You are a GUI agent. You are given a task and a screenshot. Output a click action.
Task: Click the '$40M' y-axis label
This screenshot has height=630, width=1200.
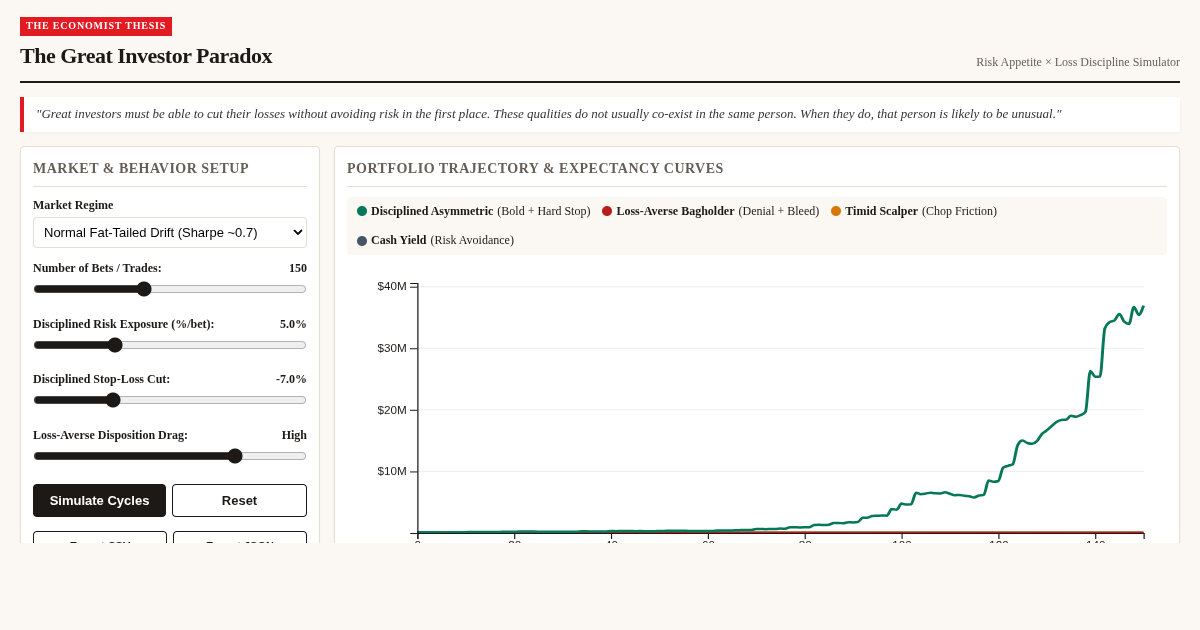pyautogui.click(x=392, y=286)
